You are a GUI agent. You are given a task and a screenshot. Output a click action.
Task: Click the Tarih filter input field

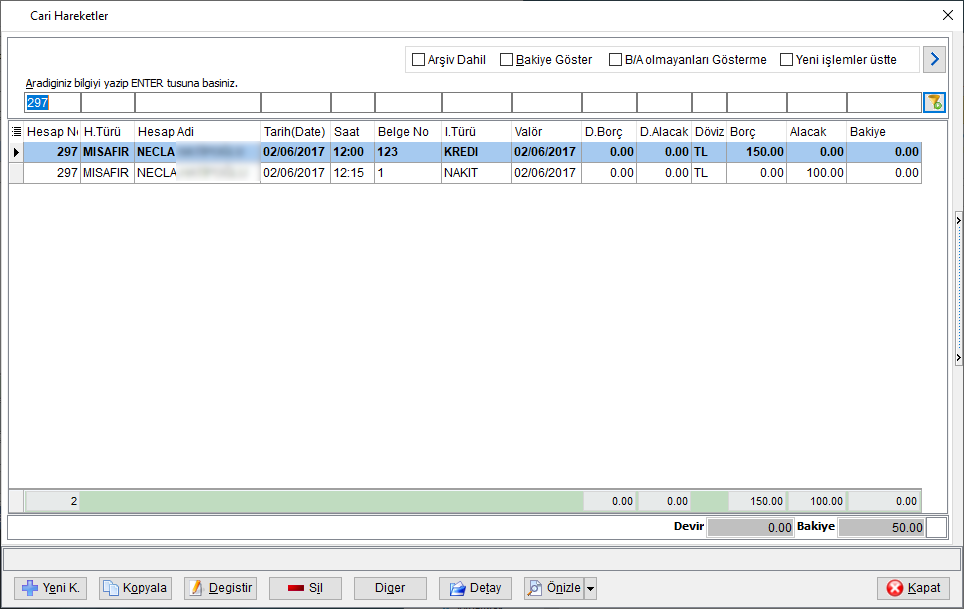click(296, 103)
